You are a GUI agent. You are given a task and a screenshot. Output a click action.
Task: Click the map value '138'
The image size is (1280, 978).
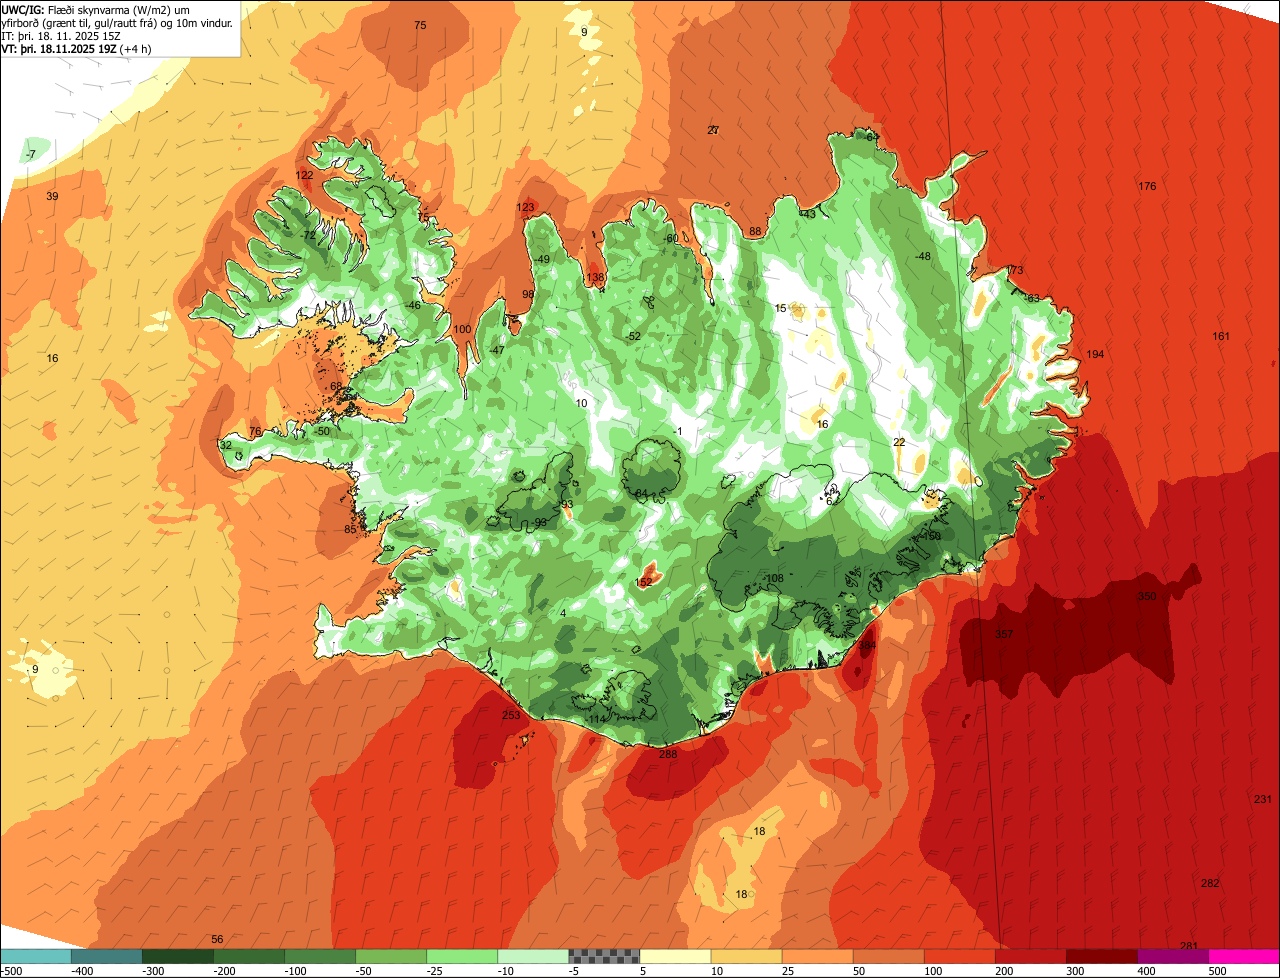(x=596, y=278)
